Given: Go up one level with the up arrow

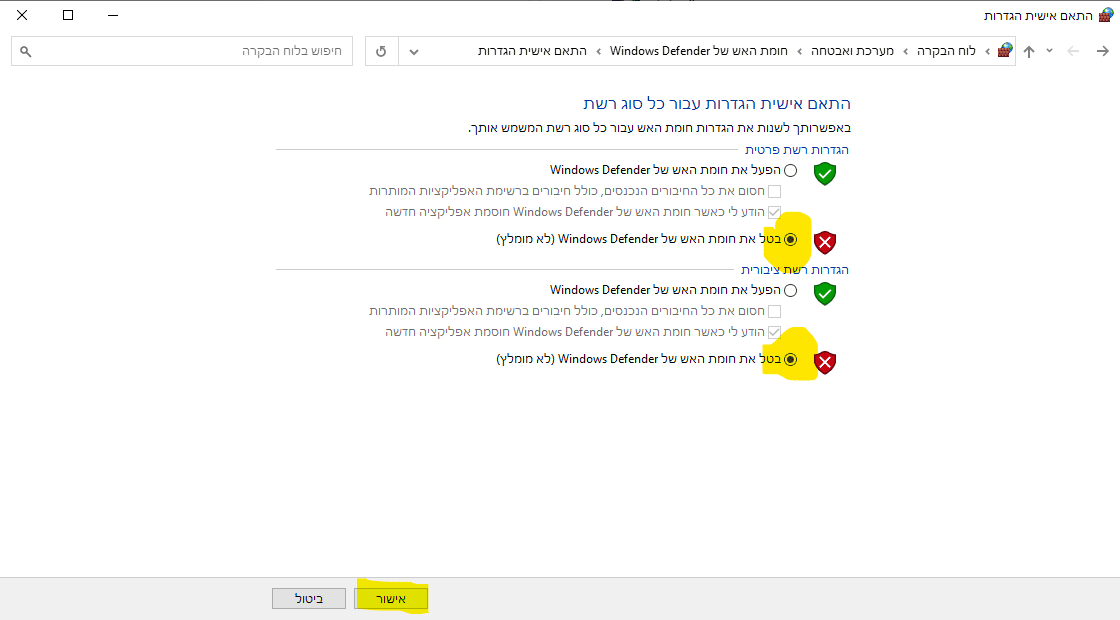Looking at the screenshot, I should coord(1029,51).
